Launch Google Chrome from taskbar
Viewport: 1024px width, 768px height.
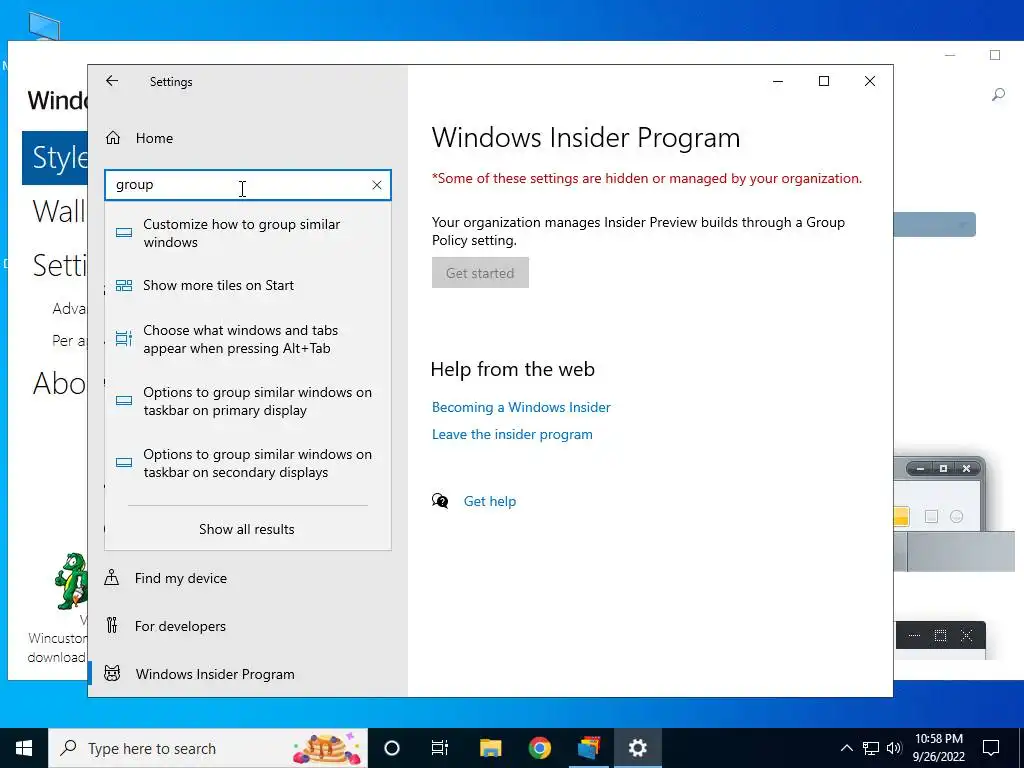click(539, 748)
